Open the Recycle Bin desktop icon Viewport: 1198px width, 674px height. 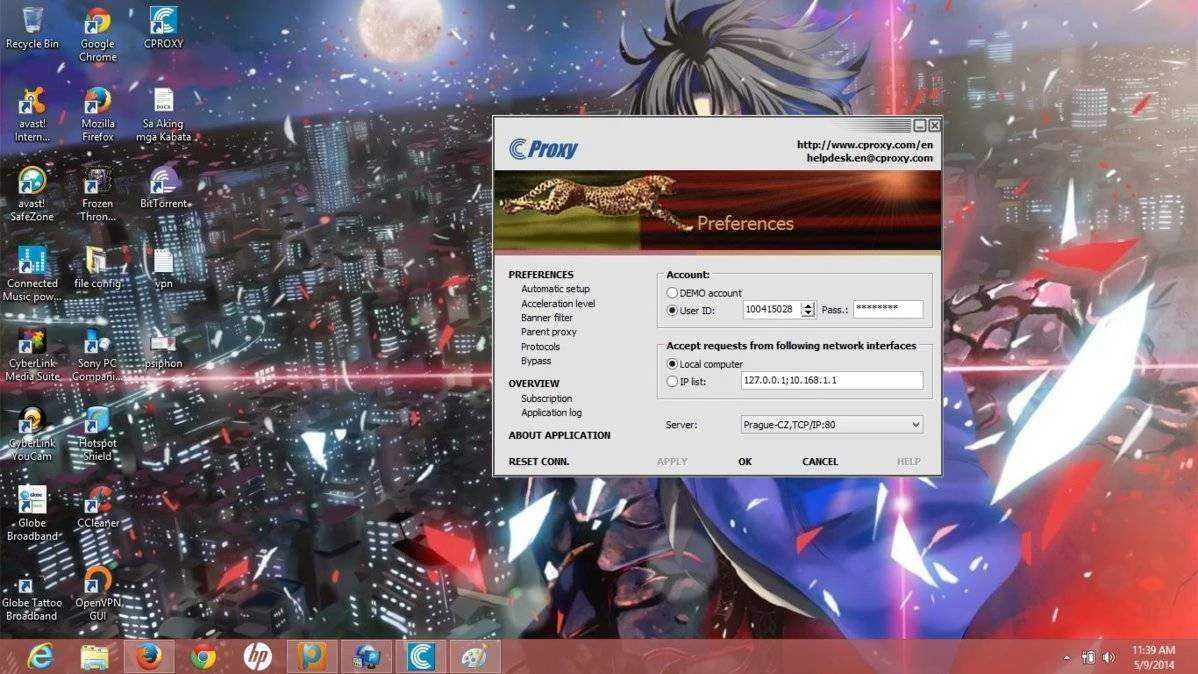point(32,28)
